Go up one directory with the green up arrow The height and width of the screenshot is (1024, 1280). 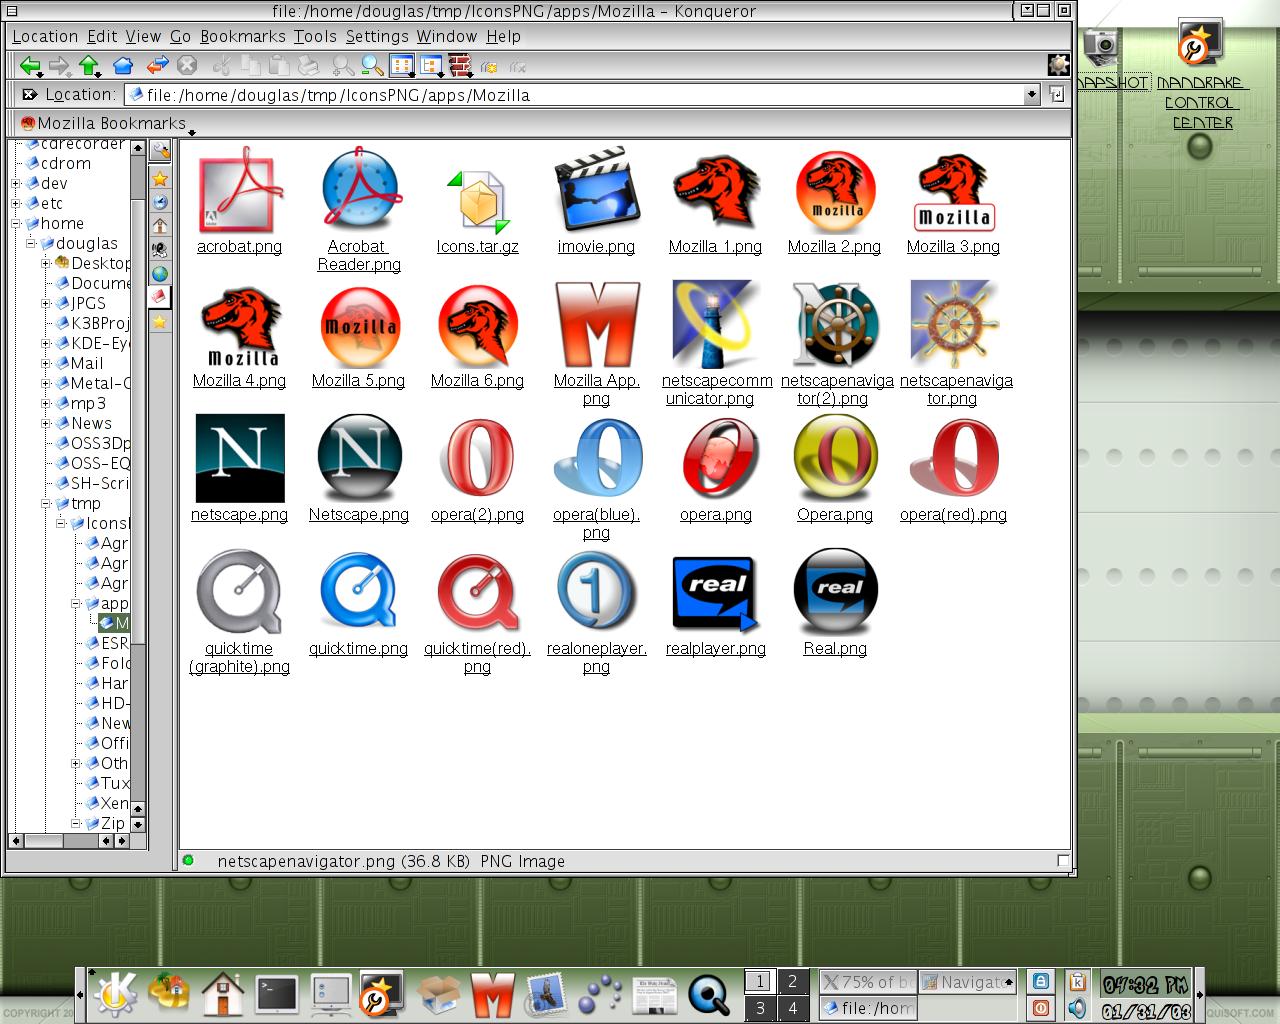90,66
